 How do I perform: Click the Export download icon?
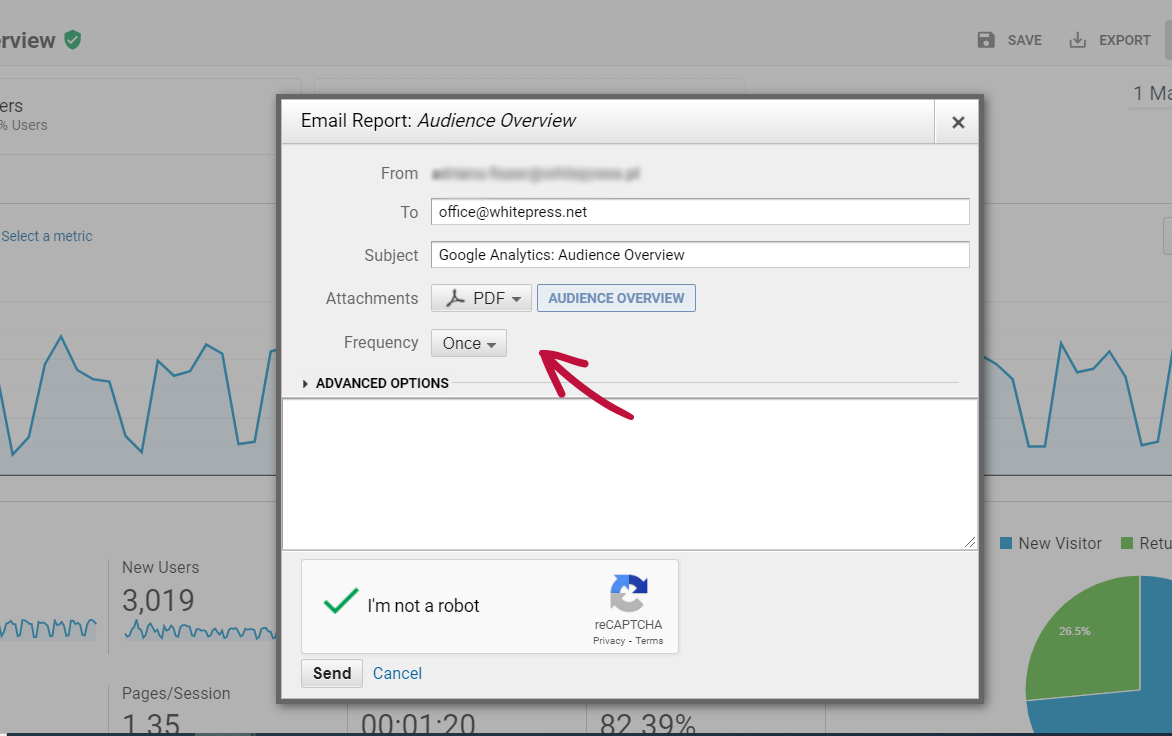(x=1077, y=40)
